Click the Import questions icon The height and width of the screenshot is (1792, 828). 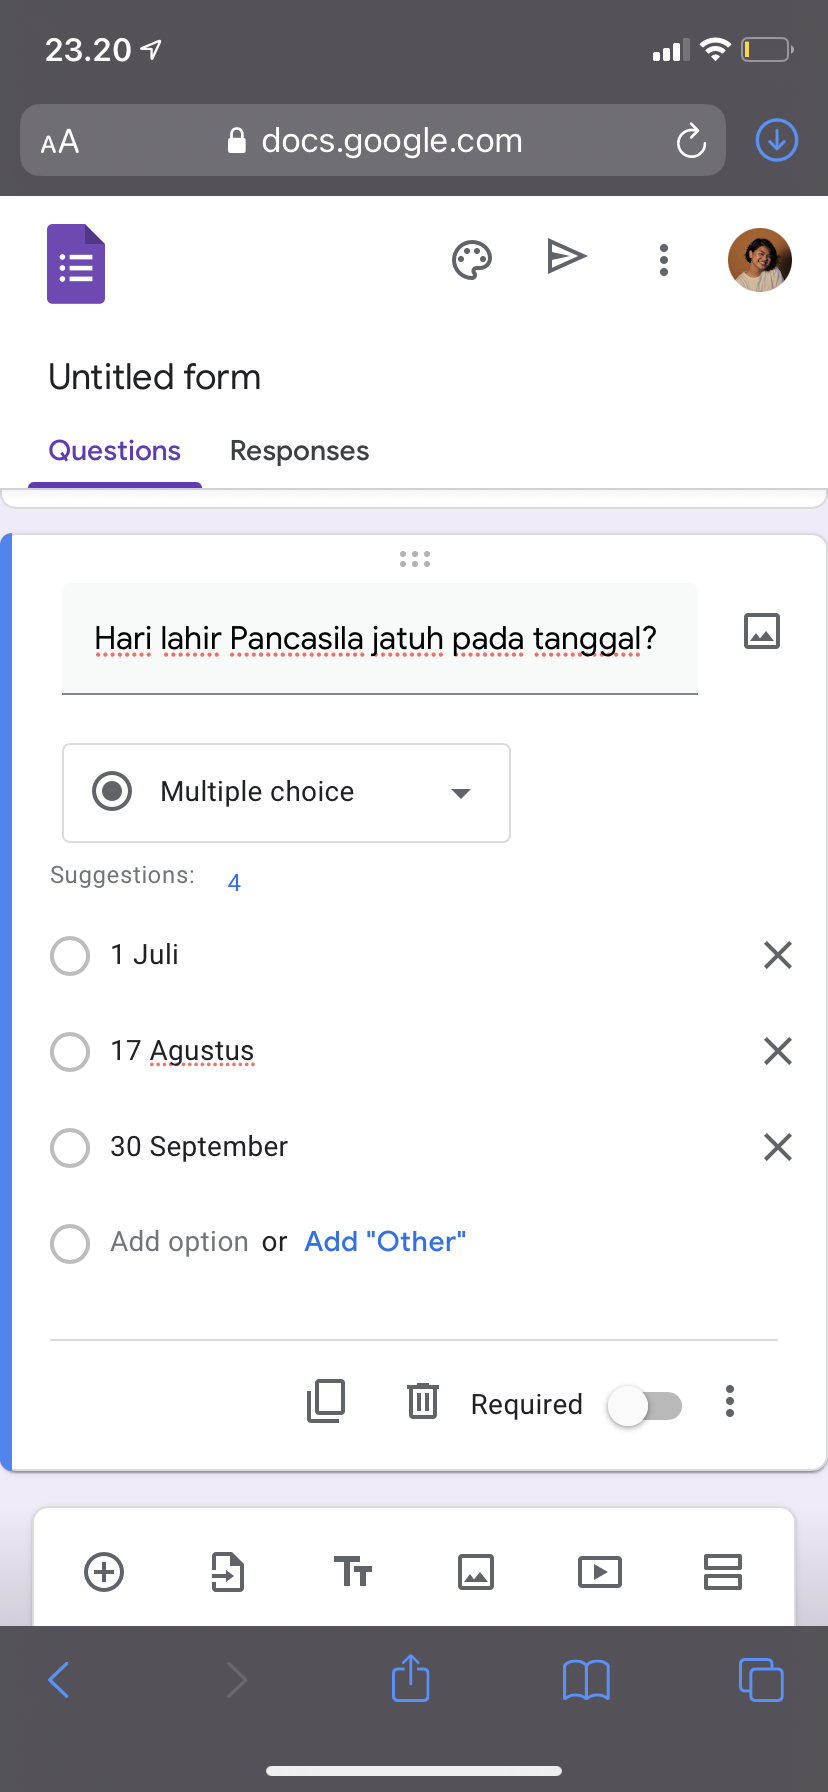pyautogui.click(x=228, y=1571)
